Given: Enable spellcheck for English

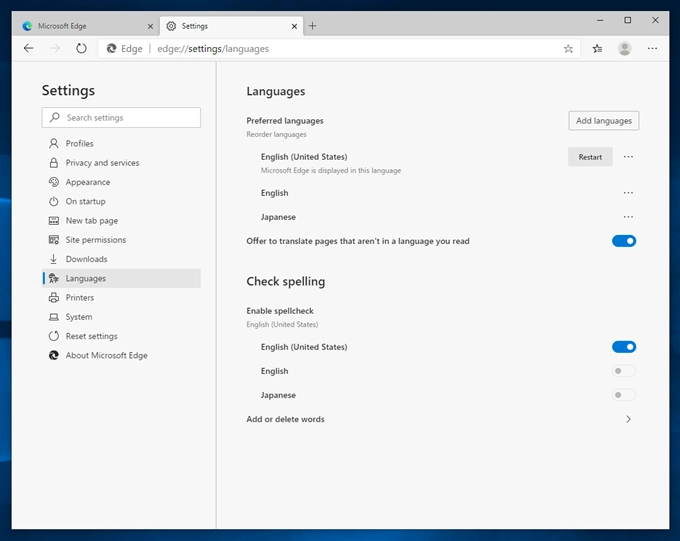Looking at the screenshot, I should click(624, 371).
